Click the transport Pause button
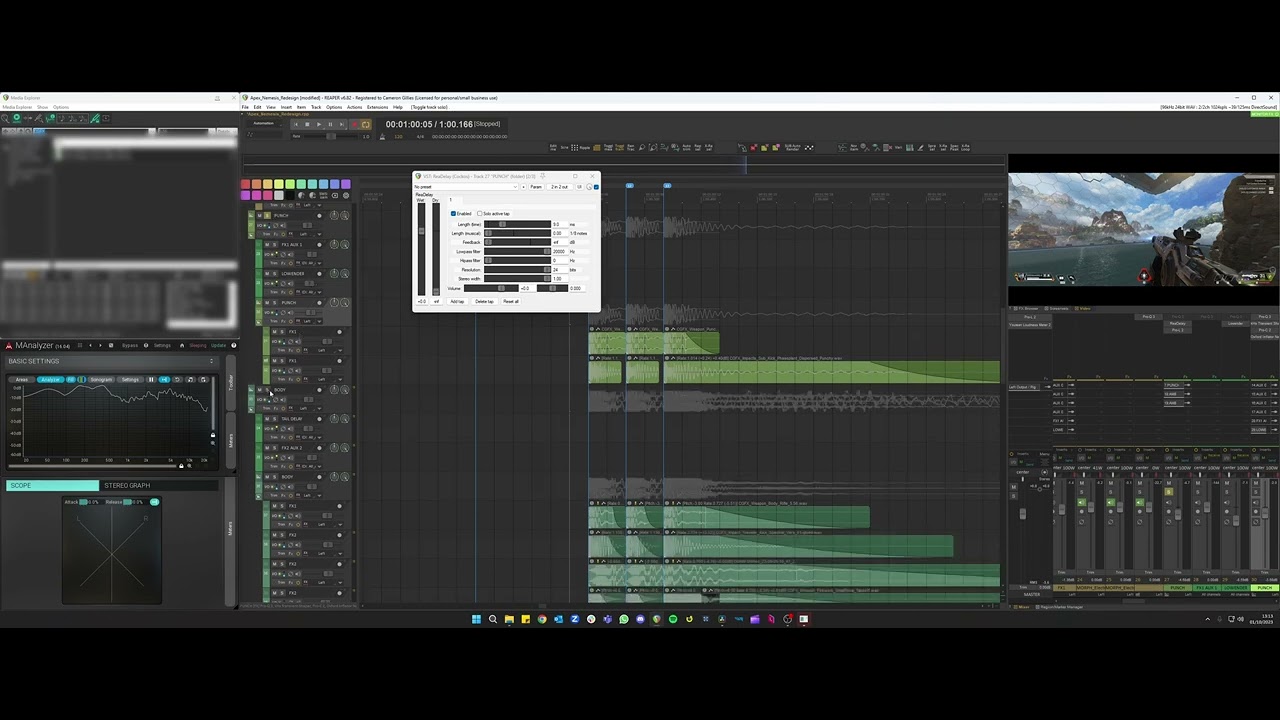Viewport: 1280px width, 720px height. pos(330,124)
